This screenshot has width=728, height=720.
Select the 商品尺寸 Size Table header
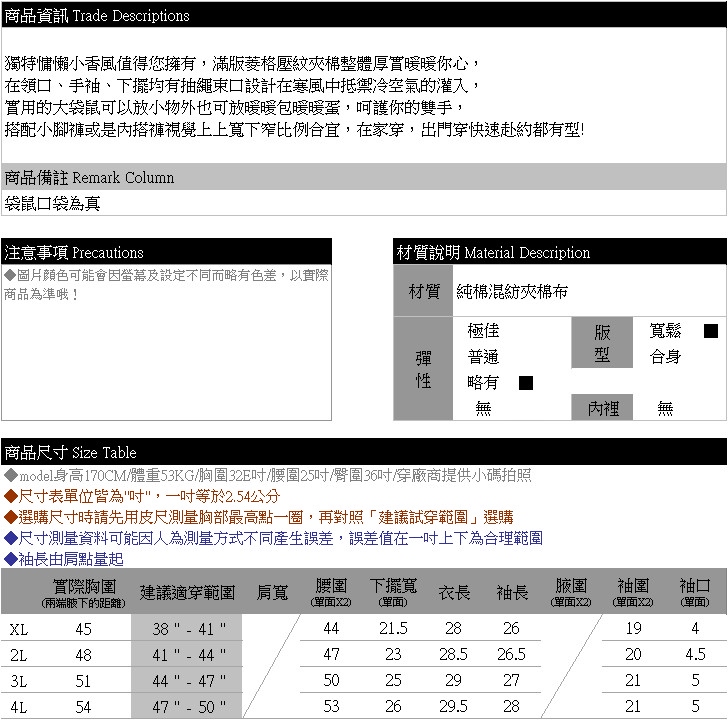pyautogui.click(x=71, y=452)
